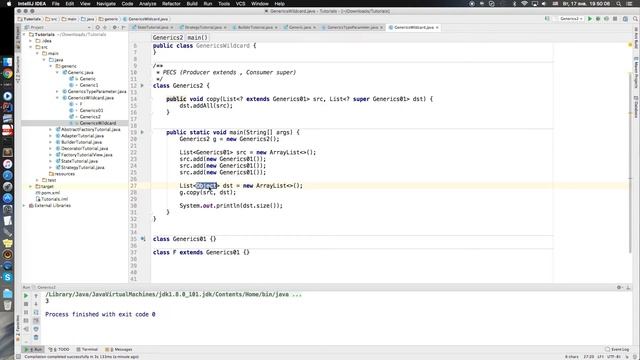Stop process with the Run panel stop icon
This screenshot has width=640, height=360.
click(26, 304)
